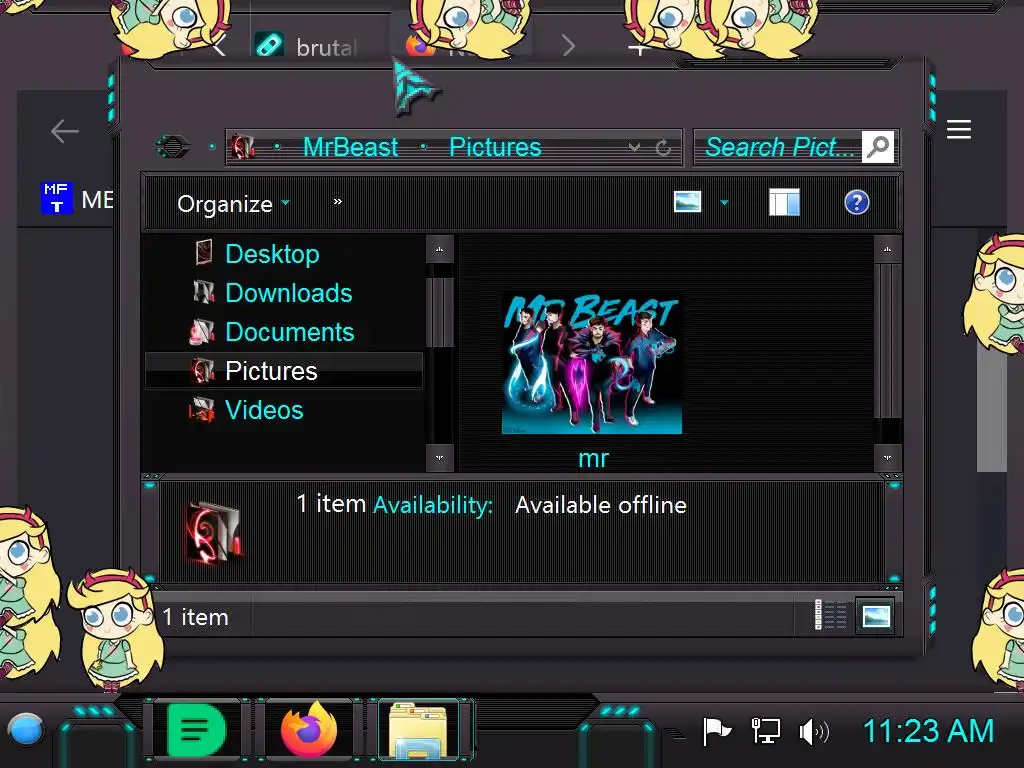The height and width of the screenshot is (768, 1024).
Task: Click the navigation pane scroll down arrow
Action: [440, 458]
